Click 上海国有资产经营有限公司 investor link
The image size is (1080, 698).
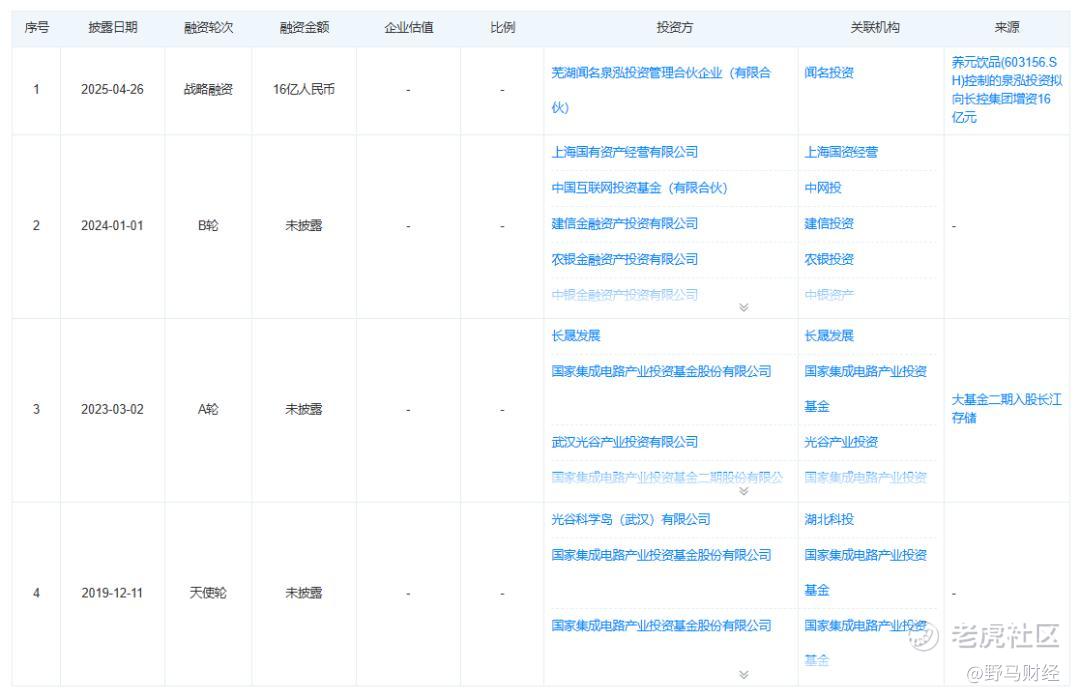tap(624, 152)
